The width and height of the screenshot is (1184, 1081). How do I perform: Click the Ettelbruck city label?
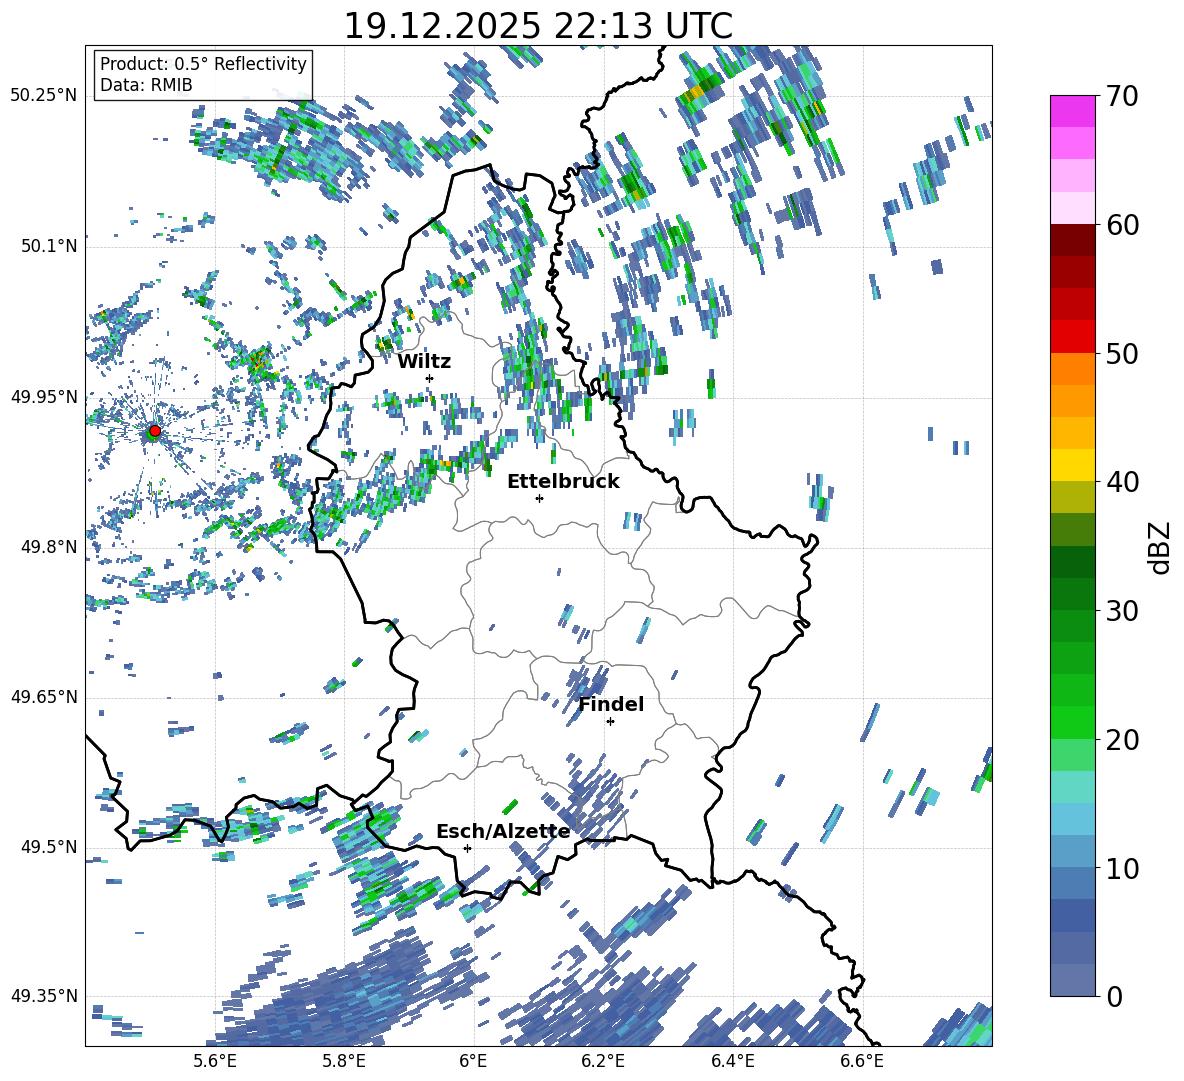(x=563, y=482)
